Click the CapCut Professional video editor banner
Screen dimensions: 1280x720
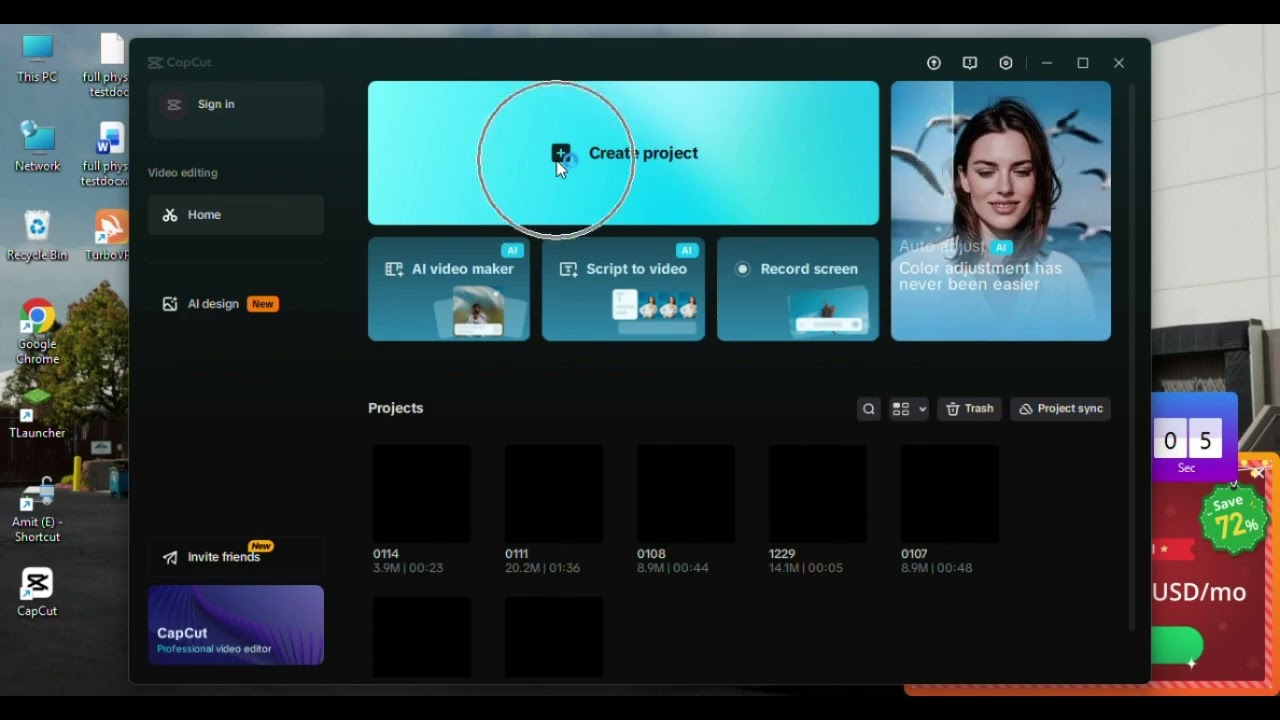pyautogui.click(x=236, y=625)
